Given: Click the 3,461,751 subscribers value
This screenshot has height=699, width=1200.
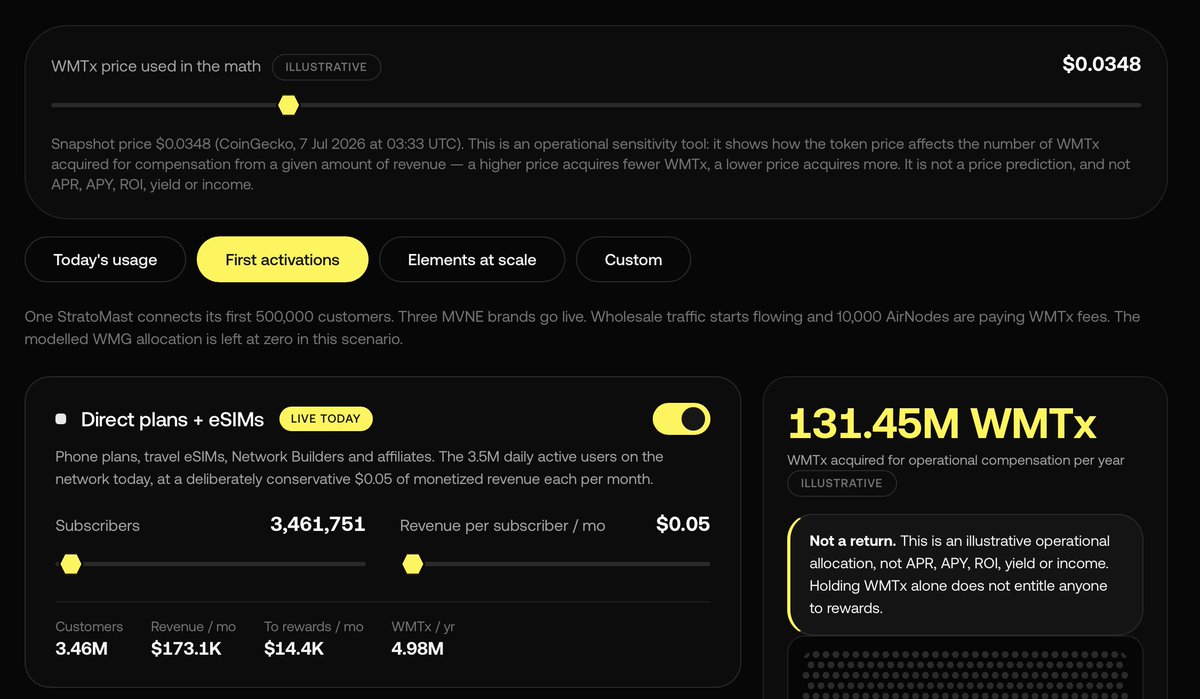Looking at the screenshot, I should tap(318, 524).
